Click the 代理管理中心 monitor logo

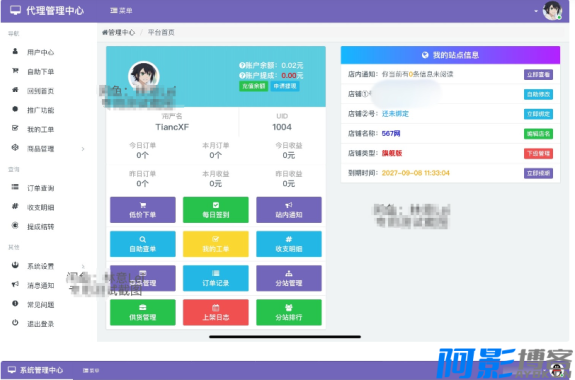click(47, 11)
